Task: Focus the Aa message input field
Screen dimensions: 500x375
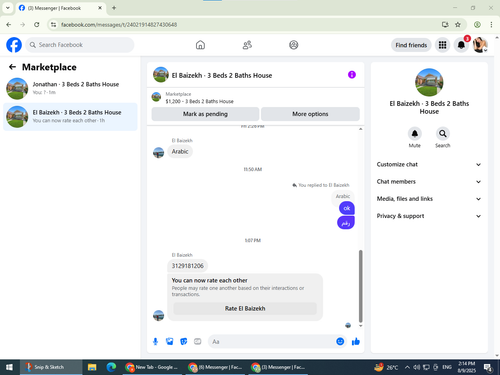Action: pyautogui.click(x=272, y=342)
